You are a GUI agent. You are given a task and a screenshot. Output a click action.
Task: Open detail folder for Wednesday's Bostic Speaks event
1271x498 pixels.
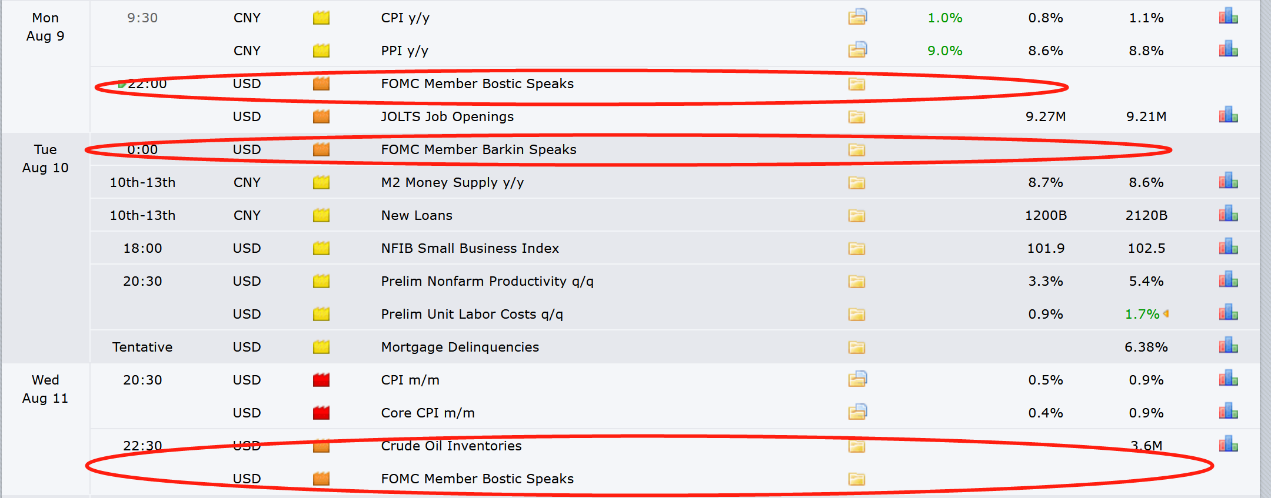click(856, 479)
